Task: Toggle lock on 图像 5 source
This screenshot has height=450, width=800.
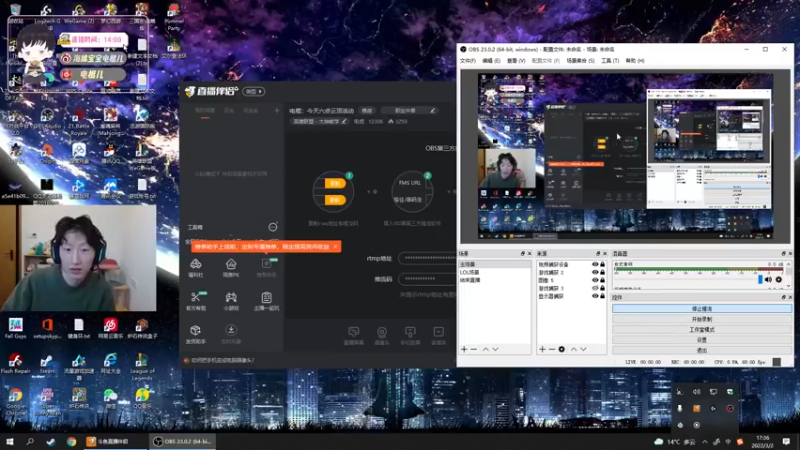Action: [603, 280]
